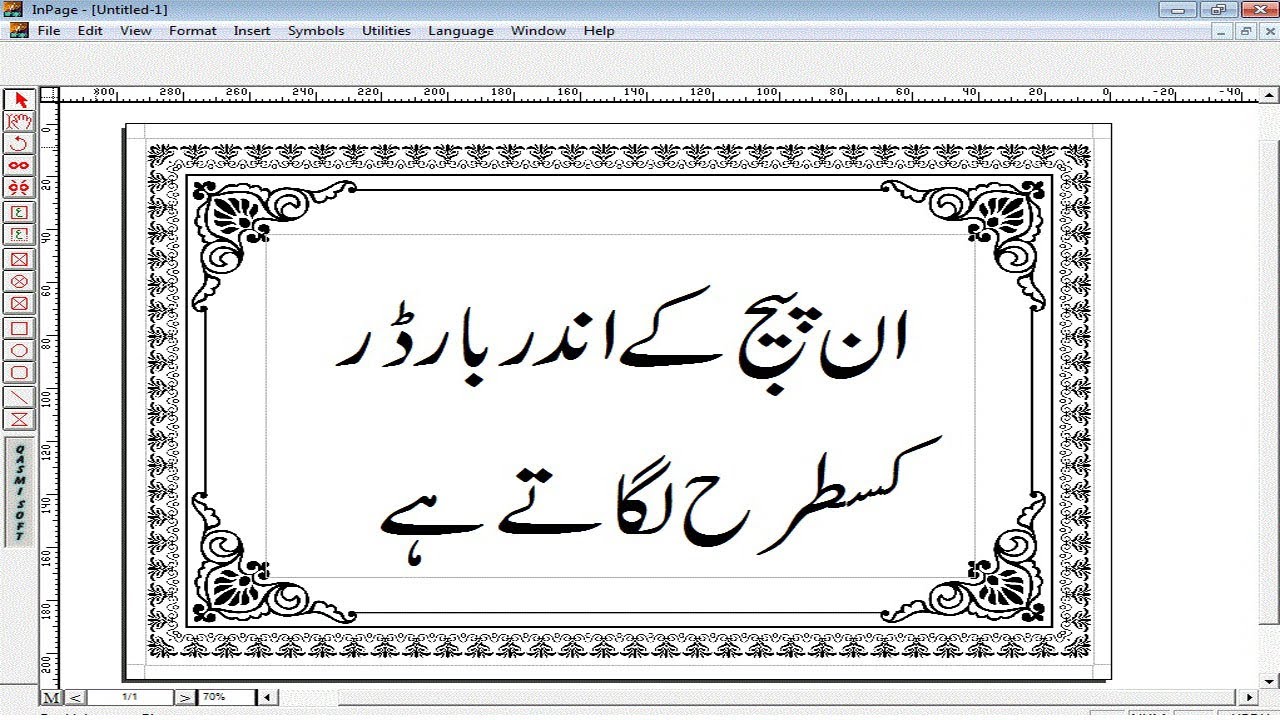
Task: Open the Edit menu
Action: [x=90, y=31]
